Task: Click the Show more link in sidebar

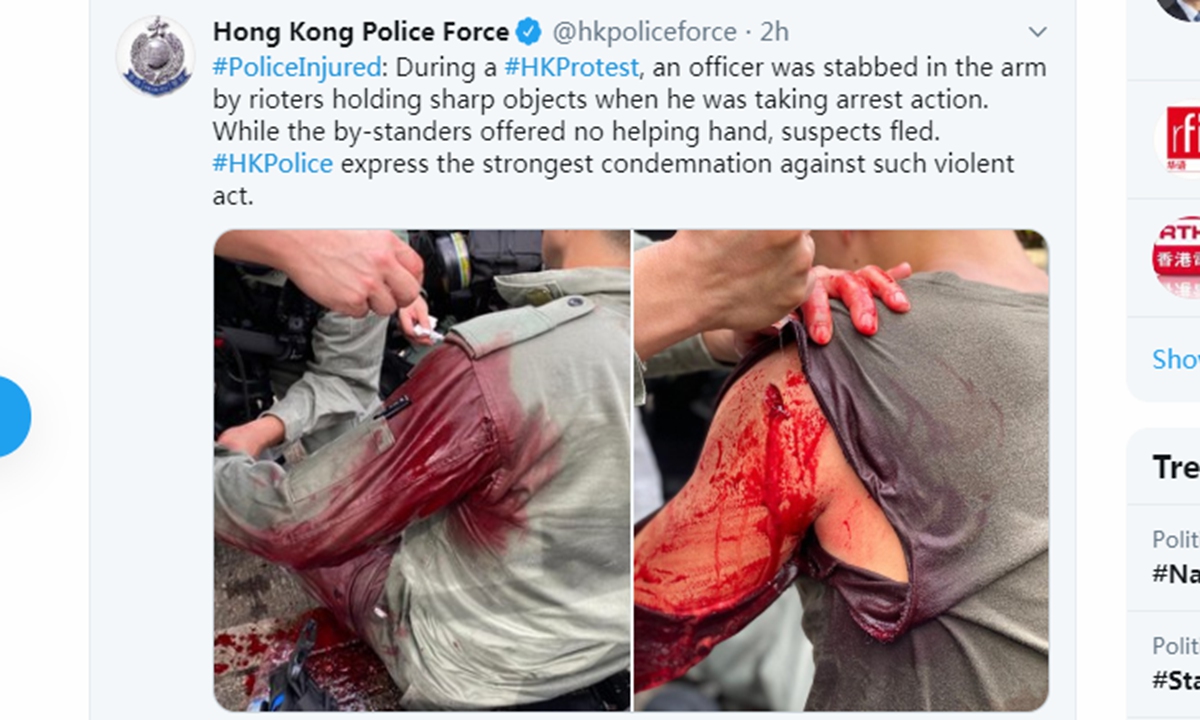Action: pyautogui.click(x=1176, y=359)
